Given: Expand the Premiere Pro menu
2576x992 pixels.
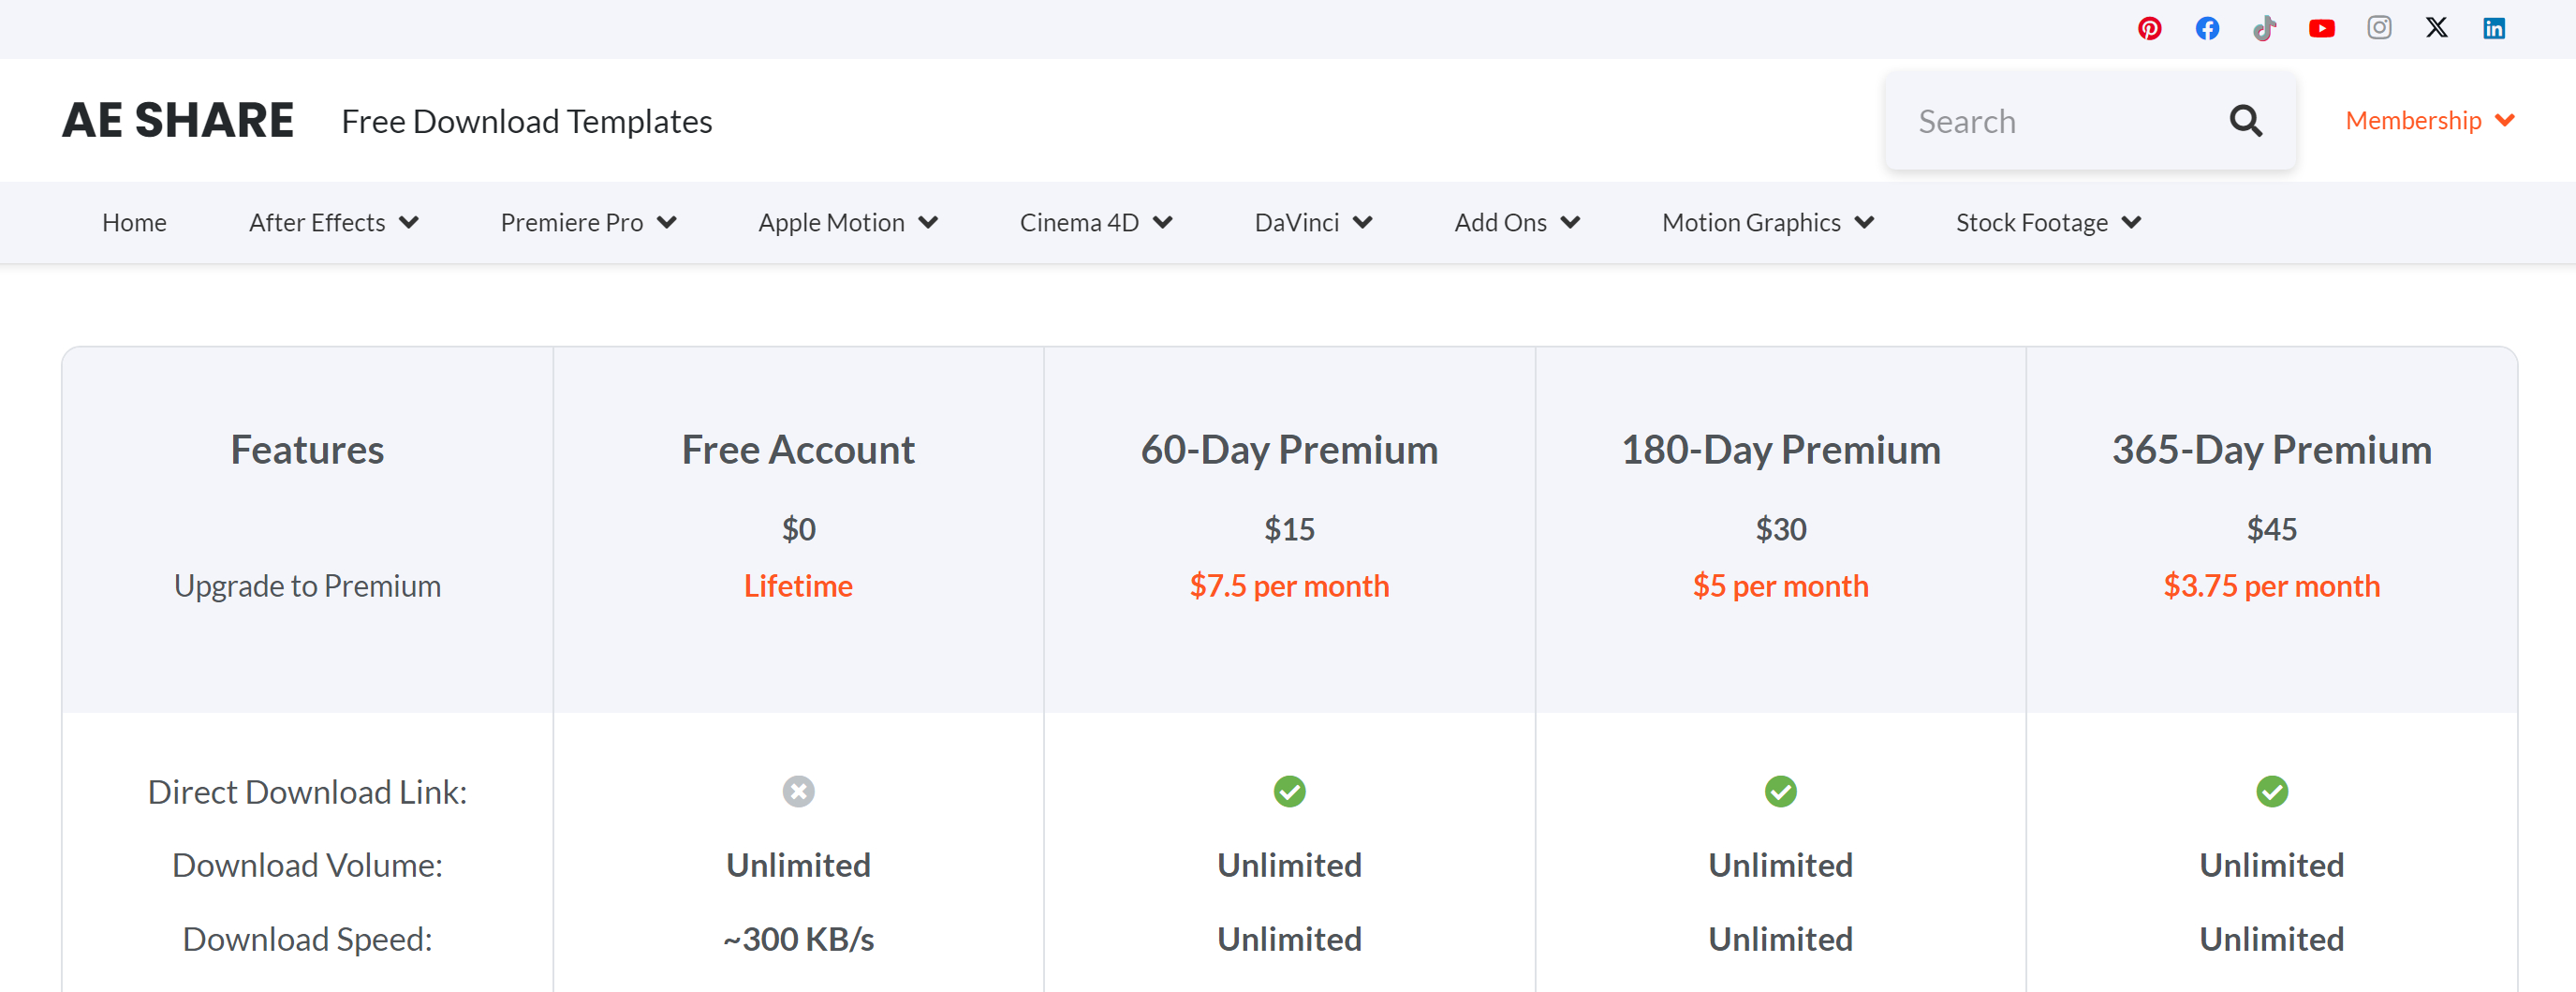Looking at the screenshot, I should (588, 222).
